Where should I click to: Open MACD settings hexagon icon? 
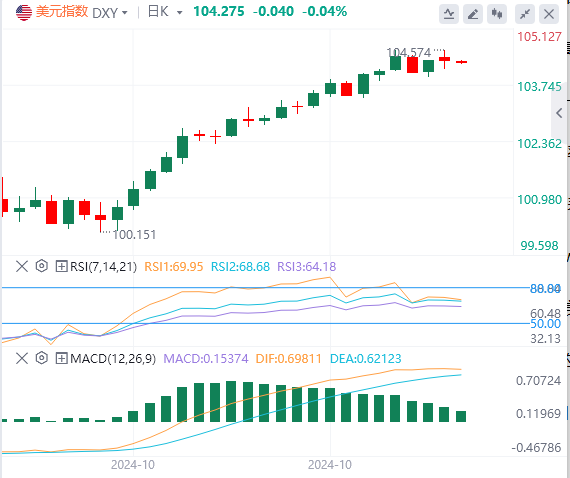click(x=42, y=358)
